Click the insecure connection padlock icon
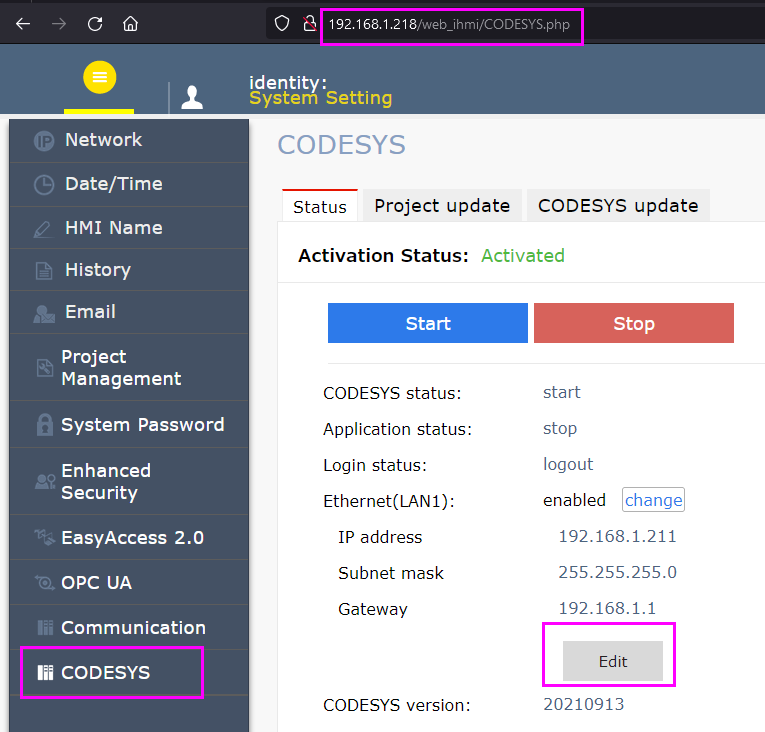765x732 pixels. pos(309,23)
